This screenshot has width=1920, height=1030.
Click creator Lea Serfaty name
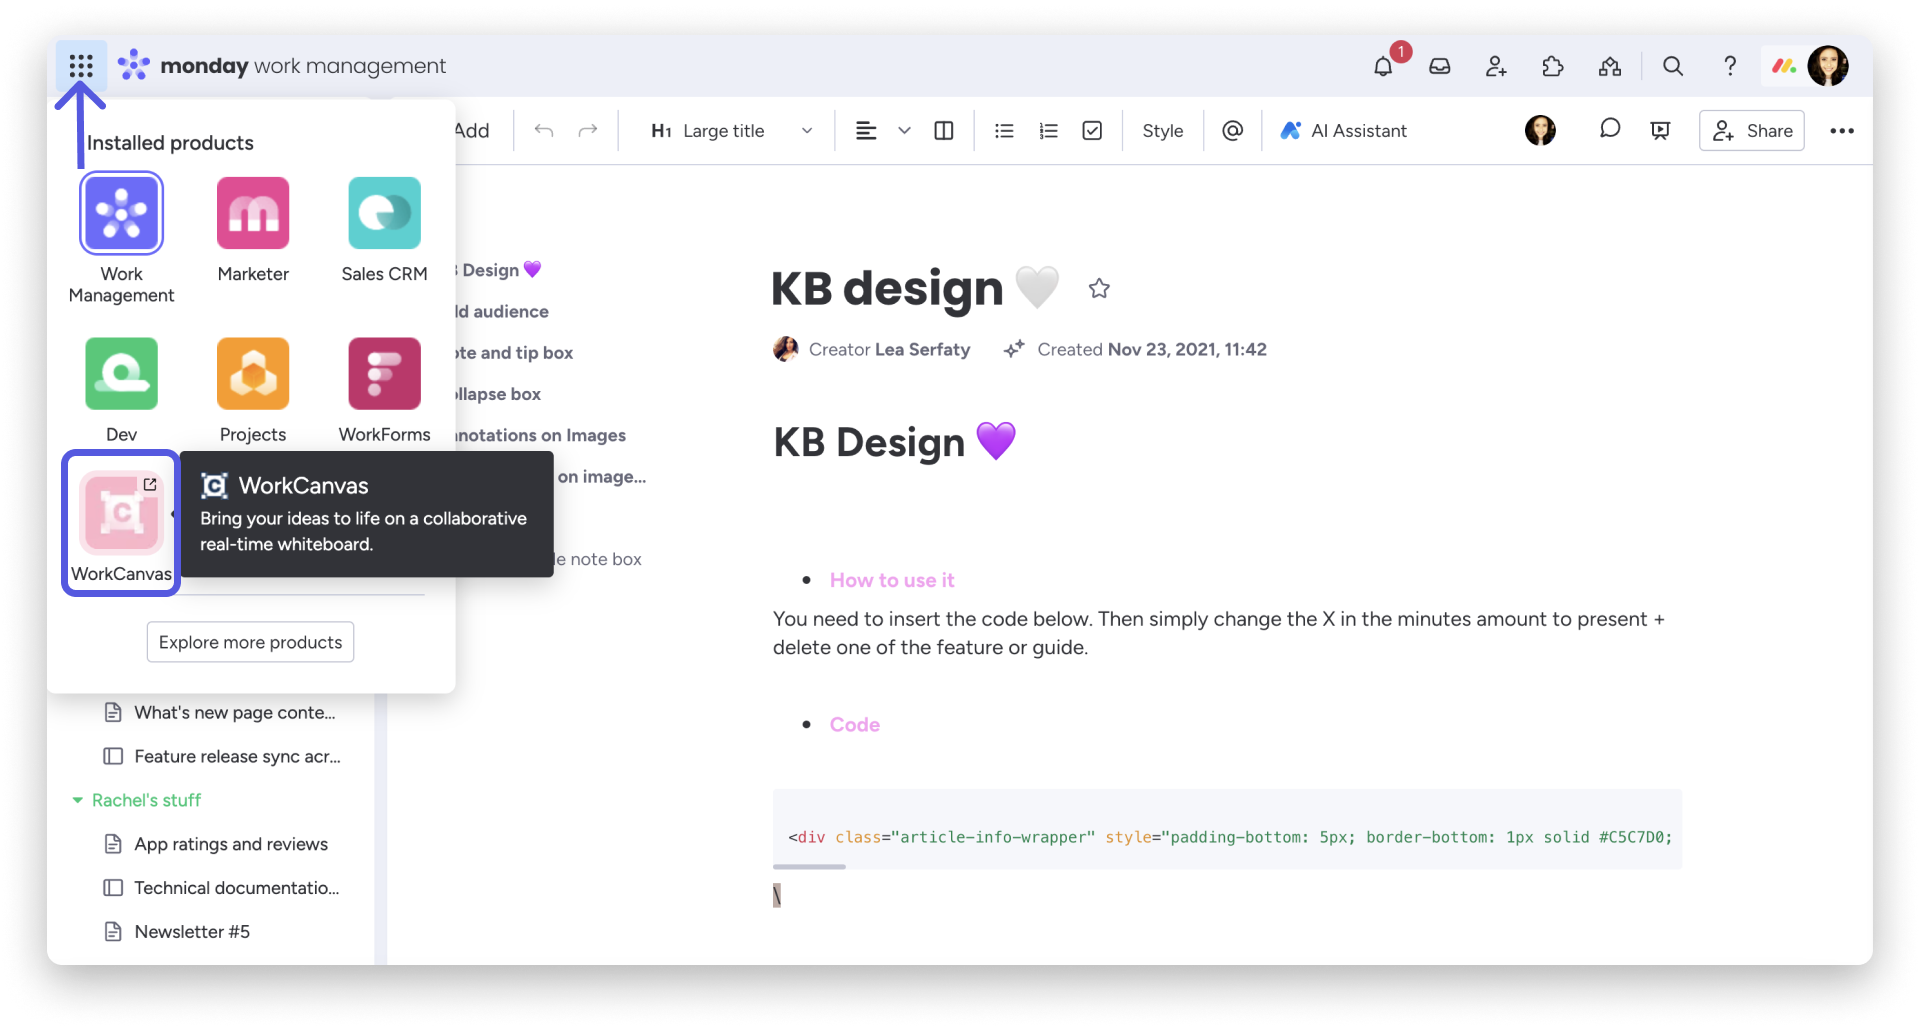922,350
